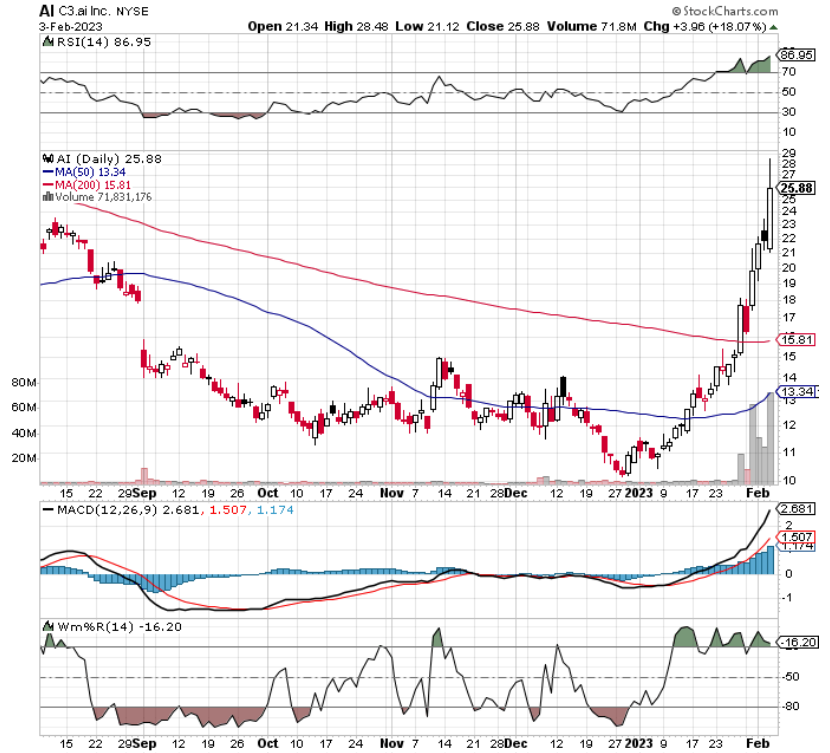Screen dimensions: 830x753
Task: Click the 86.95 RSI value tag
Action: tap(797, 55)
